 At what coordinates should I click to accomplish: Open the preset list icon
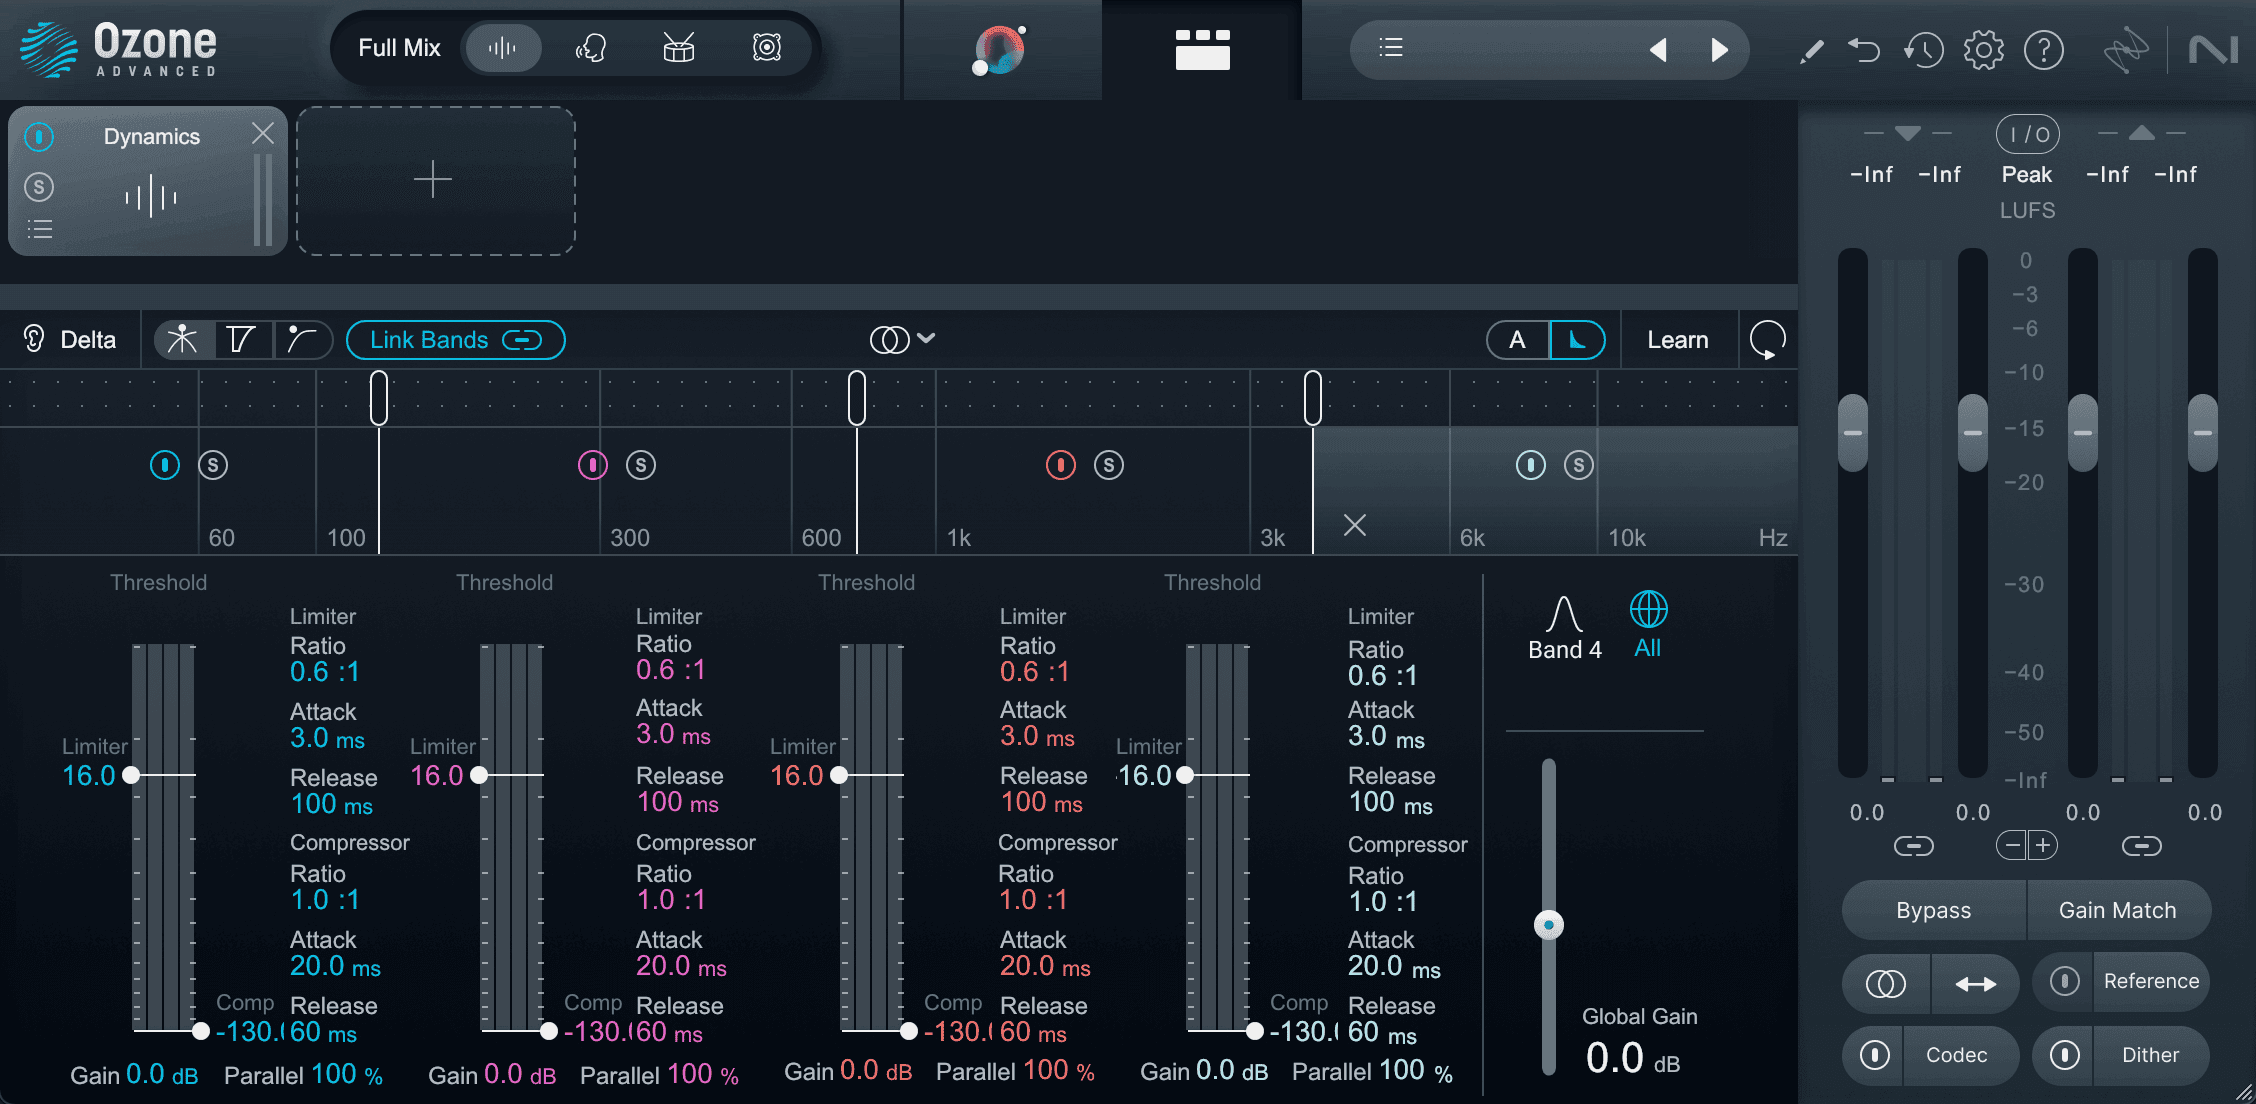pyautogui.click(x=1391, y=48)
